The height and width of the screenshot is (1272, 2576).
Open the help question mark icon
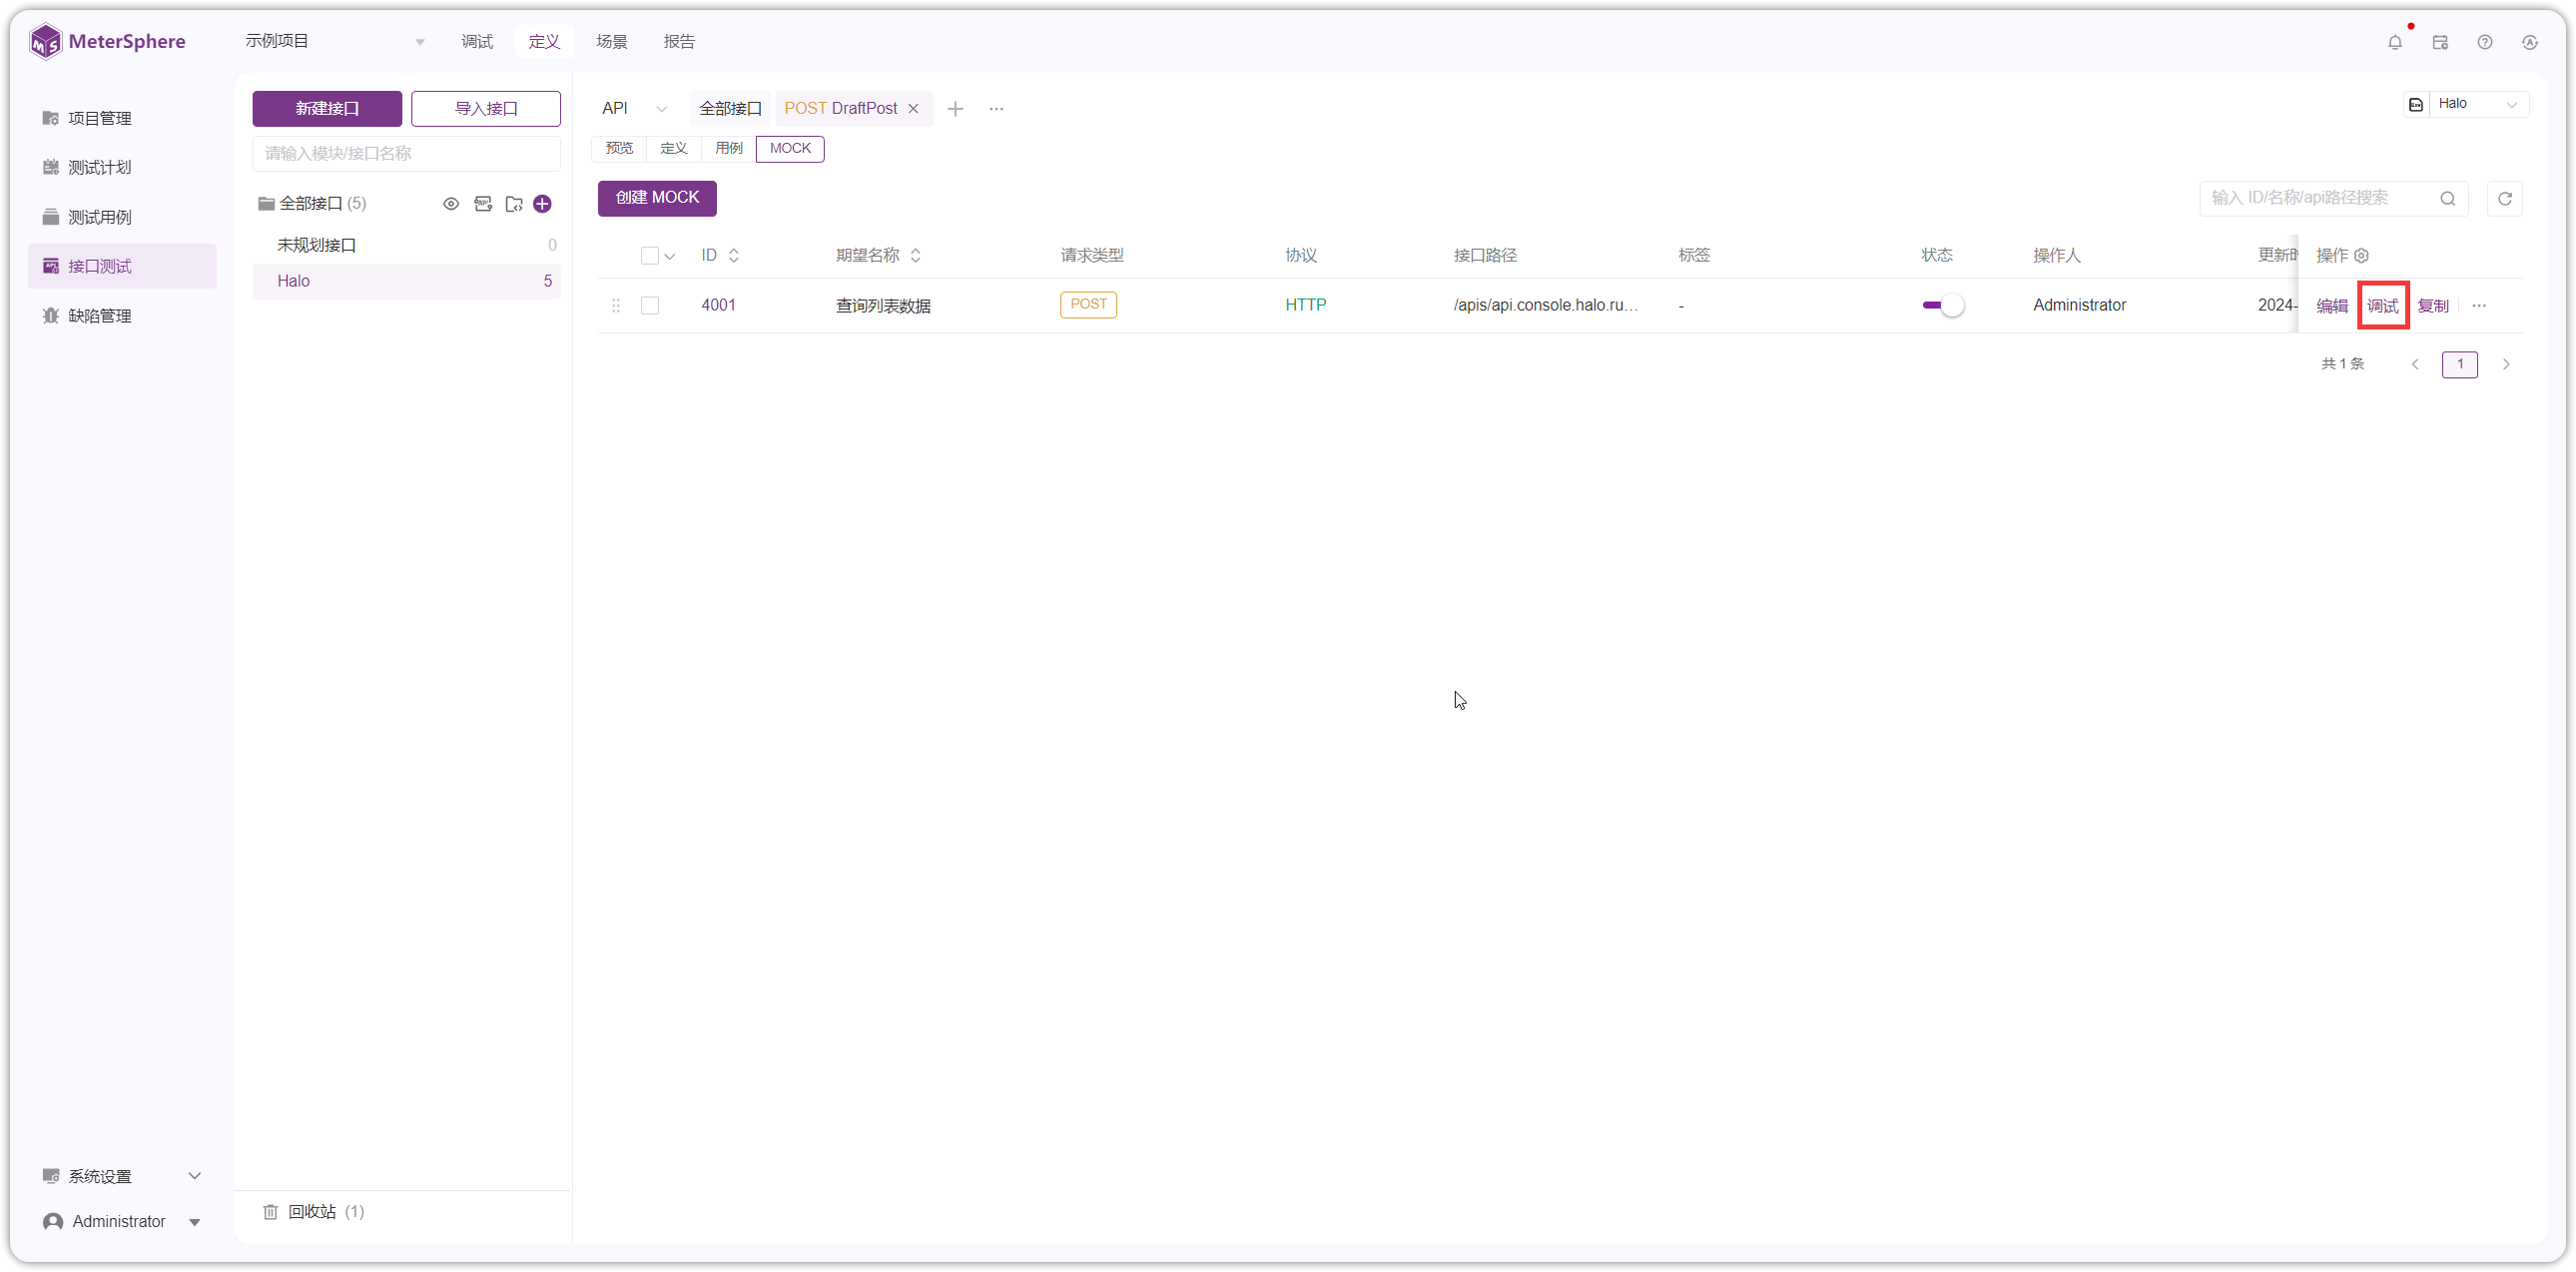[x=2485, y=42]
